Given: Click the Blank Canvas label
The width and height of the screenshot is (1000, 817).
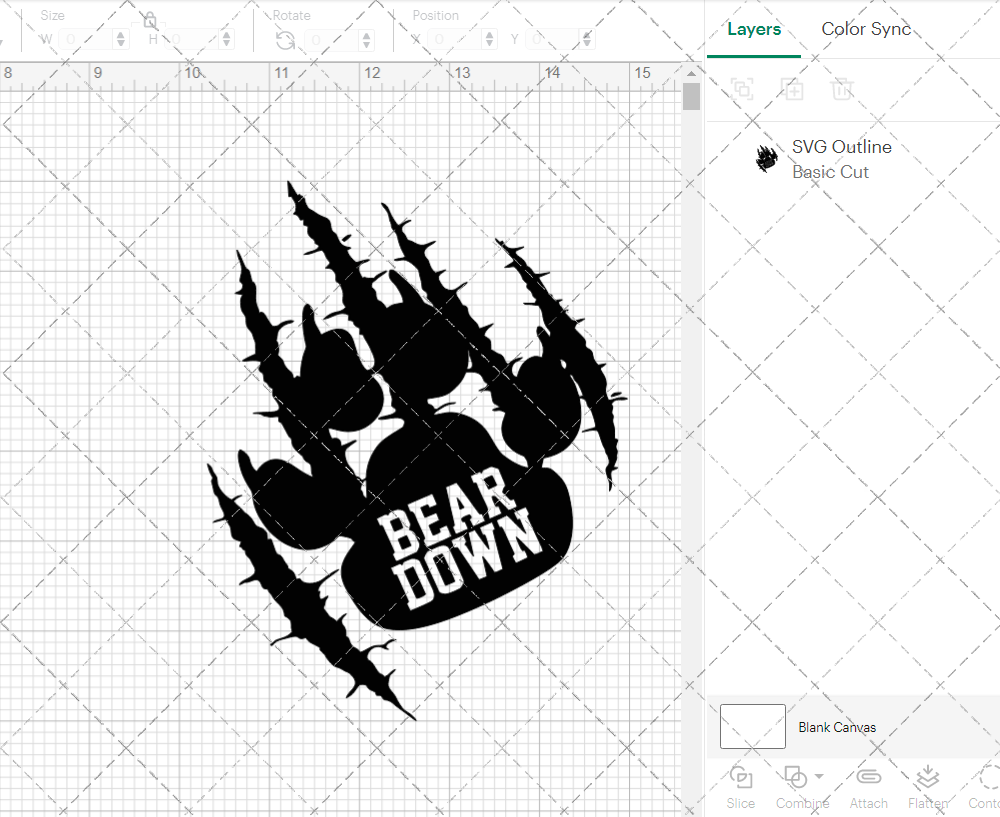Looking at the screenshot, I should pos(837,727).
